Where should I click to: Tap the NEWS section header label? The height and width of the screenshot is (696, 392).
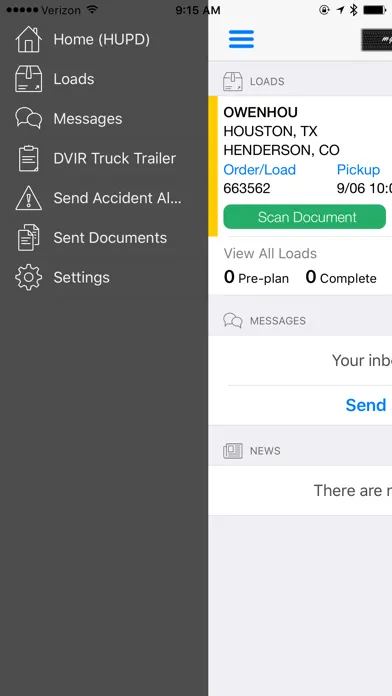(265, 451)
